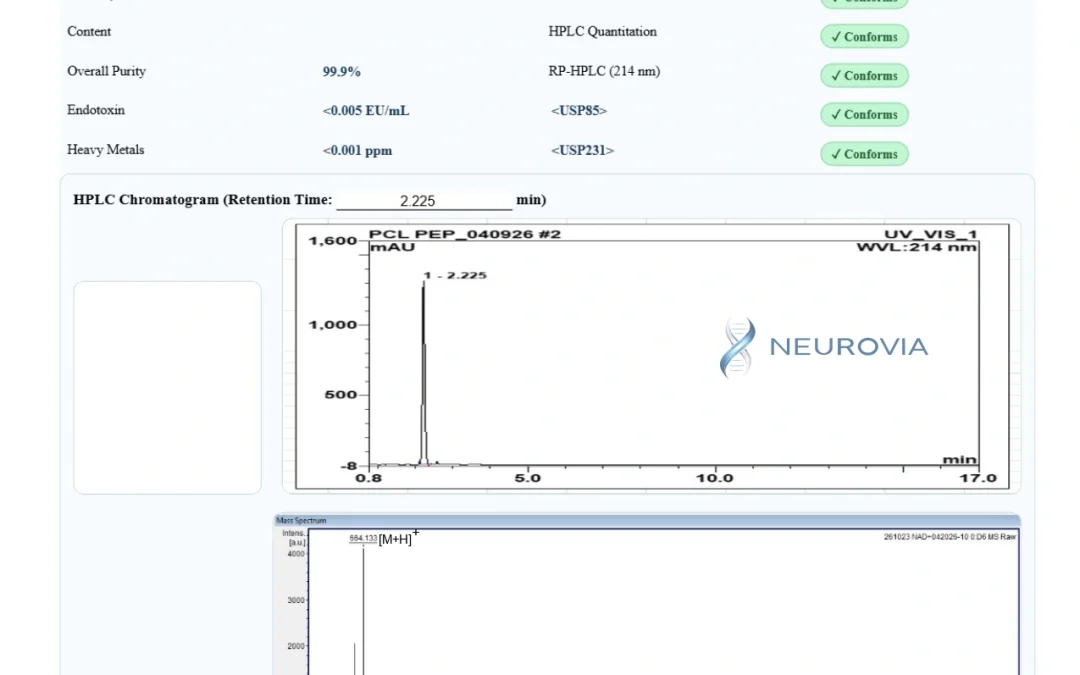Click the empty white box beside chromatogram
This screenshot has height=675, width=1080.
click(167, 387)
